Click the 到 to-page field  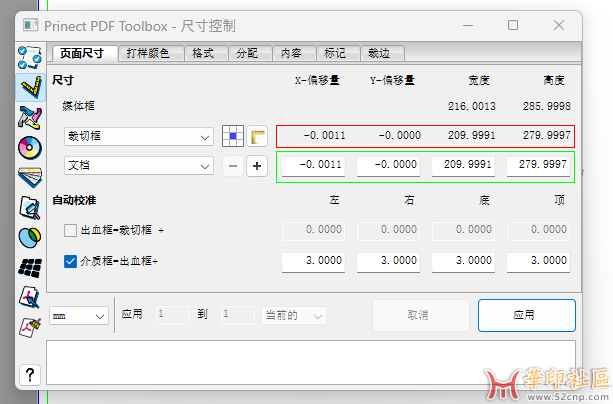238,315
